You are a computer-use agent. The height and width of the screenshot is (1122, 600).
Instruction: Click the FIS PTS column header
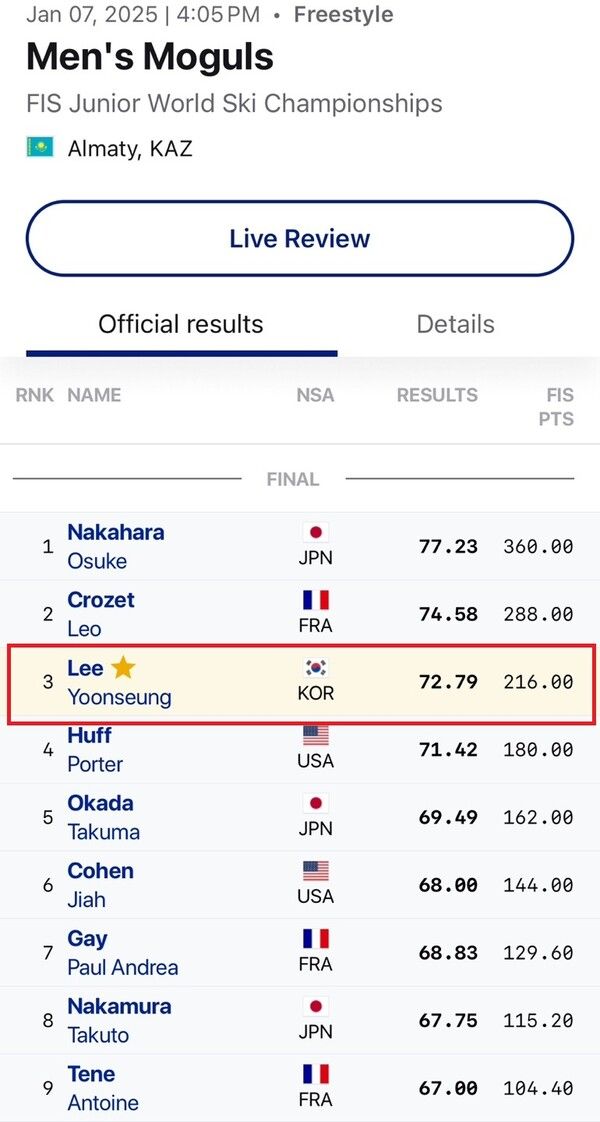click(555, 407)
